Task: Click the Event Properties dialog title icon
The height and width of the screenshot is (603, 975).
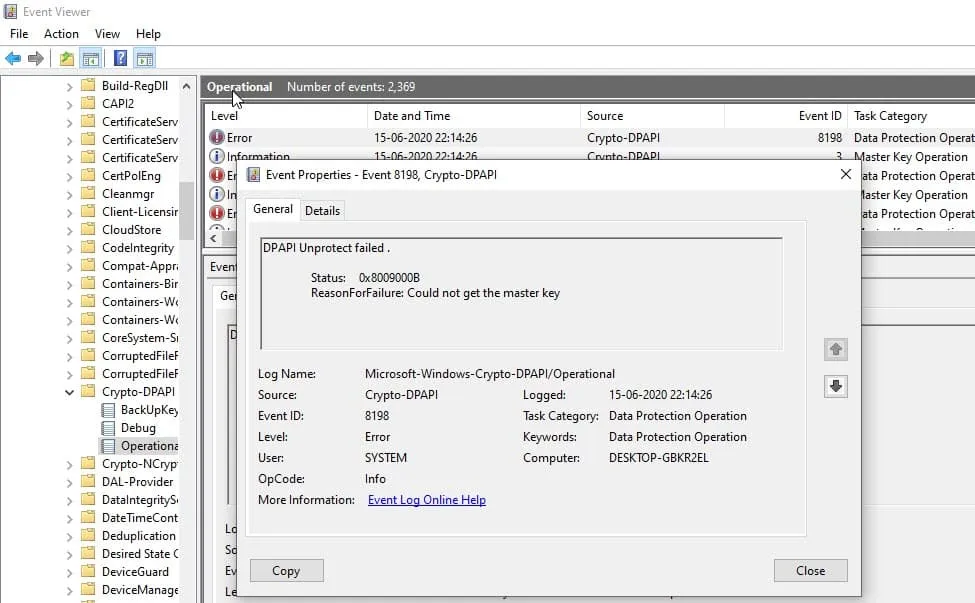Action: tap(253, 175)
